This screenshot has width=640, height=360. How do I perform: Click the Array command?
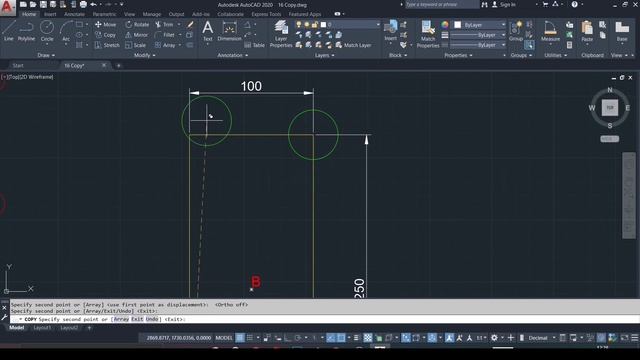click(165, 45)
